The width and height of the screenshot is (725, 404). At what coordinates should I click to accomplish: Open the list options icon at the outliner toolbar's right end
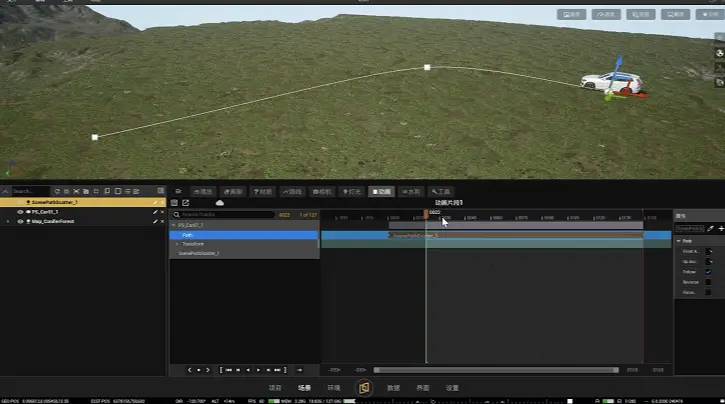point(160,191)
